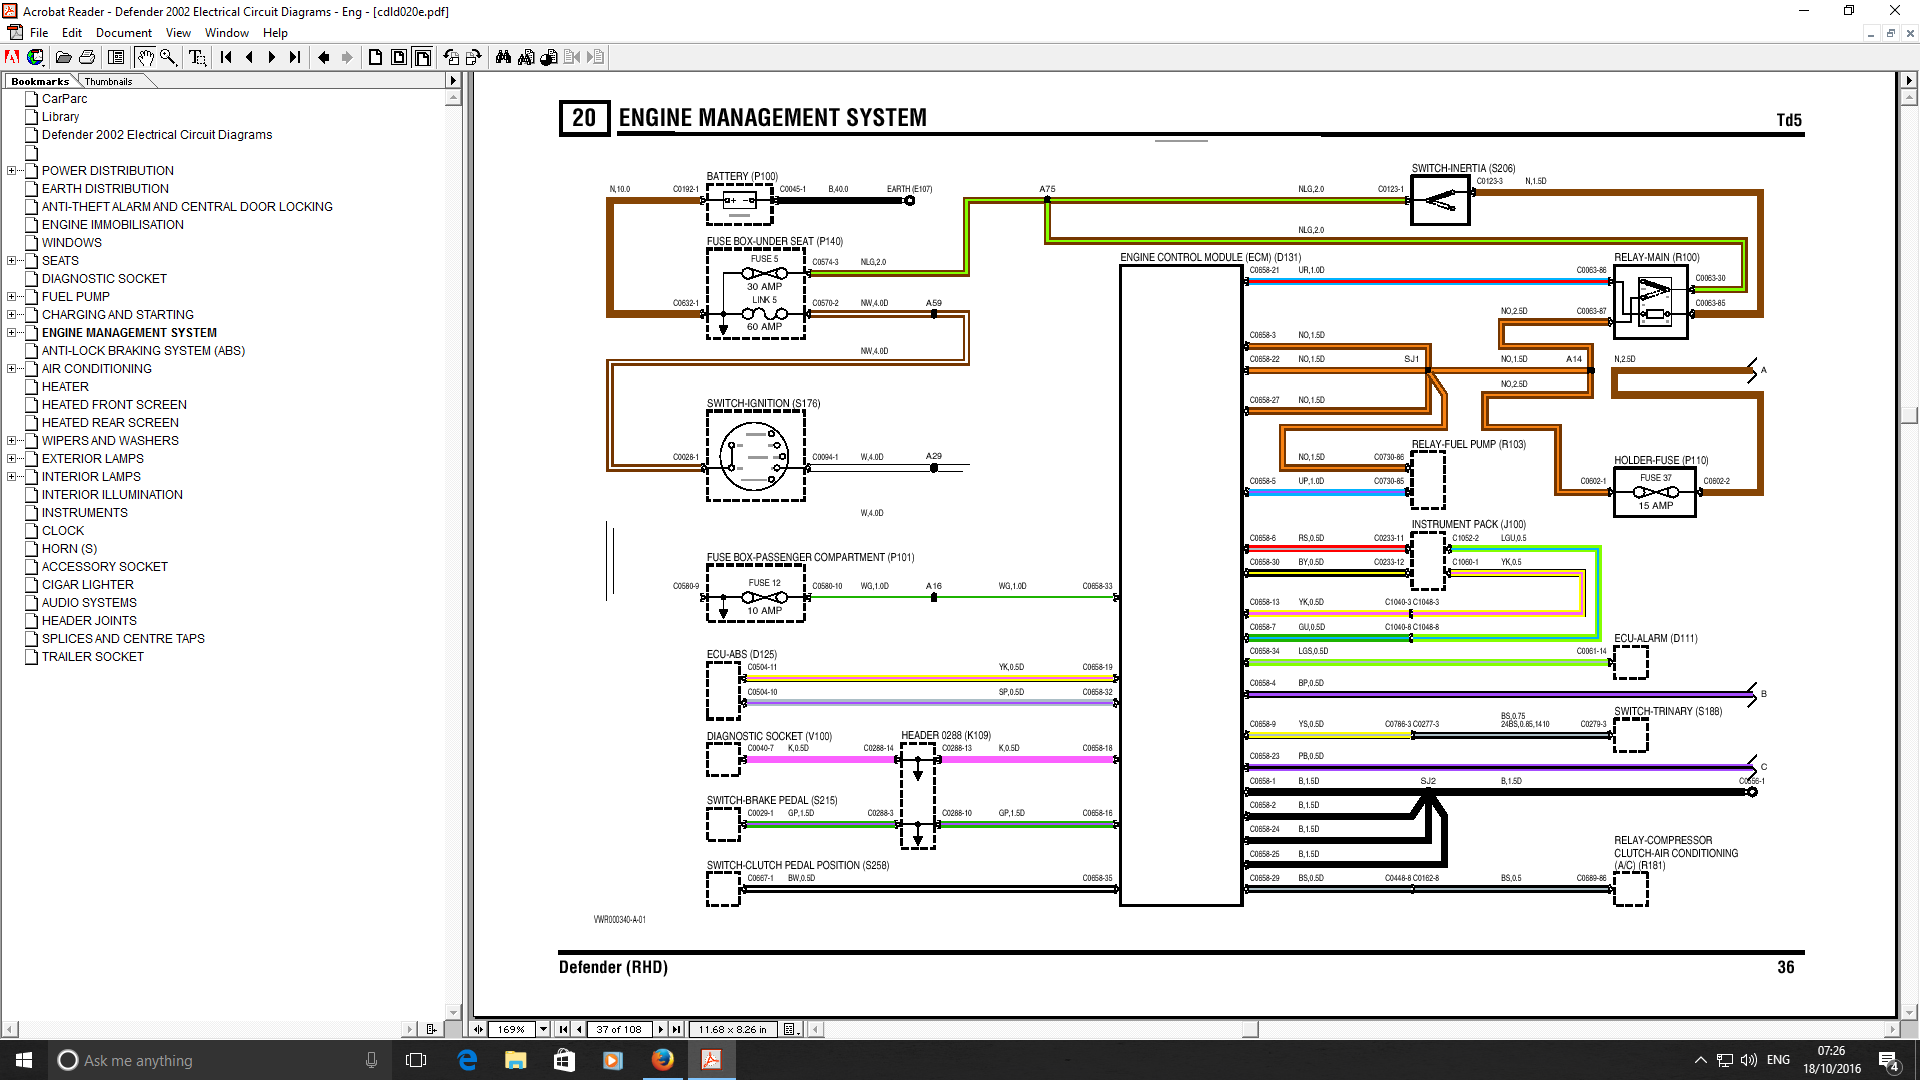Click the Print icon in toolbar

[x=87, y=57]
